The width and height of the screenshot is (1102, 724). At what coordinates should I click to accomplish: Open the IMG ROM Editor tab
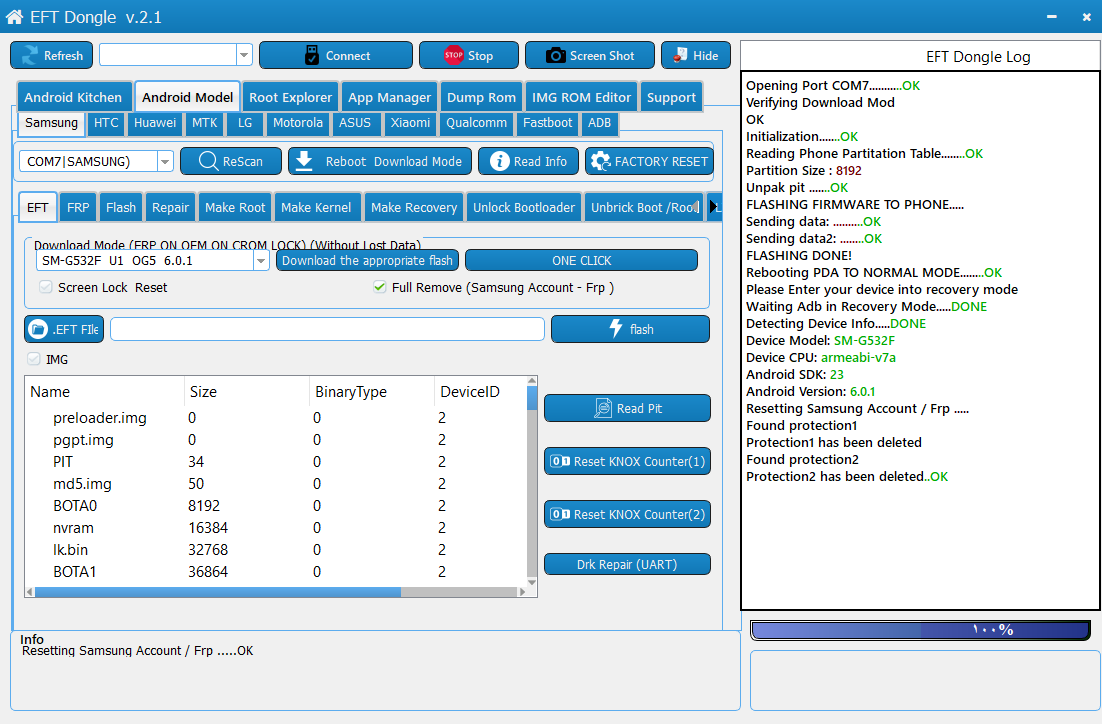(x=581, y=97)
